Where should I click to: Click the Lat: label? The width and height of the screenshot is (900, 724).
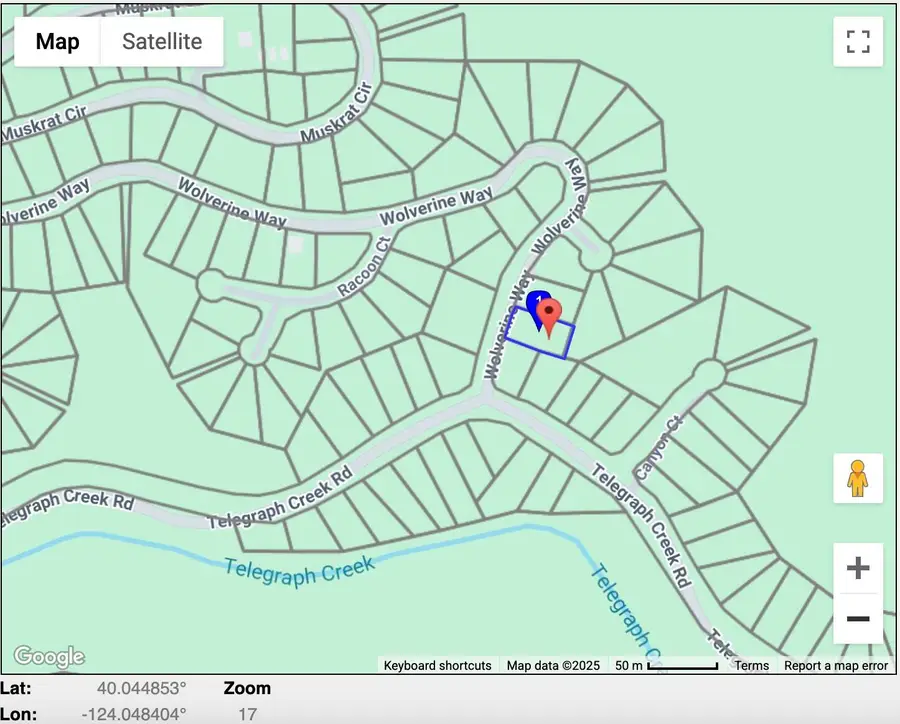point(15,688)
